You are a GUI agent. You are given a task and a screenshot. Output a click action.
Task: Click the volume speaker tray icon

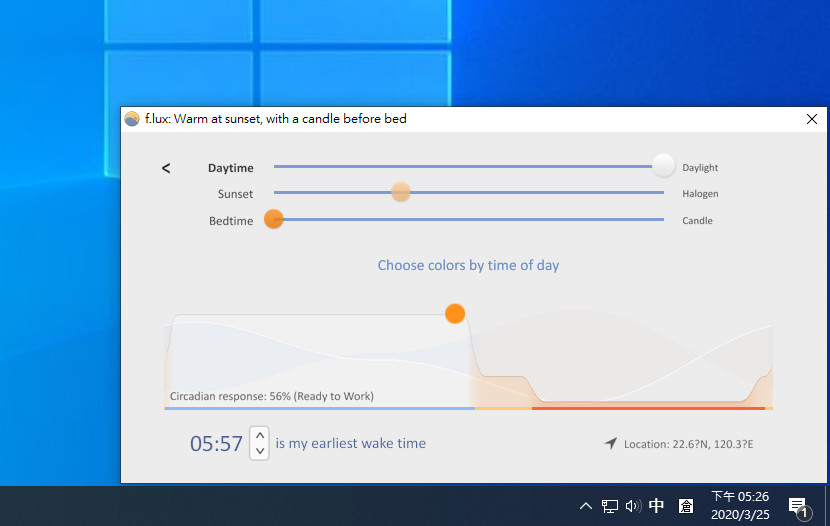(633, 506)
